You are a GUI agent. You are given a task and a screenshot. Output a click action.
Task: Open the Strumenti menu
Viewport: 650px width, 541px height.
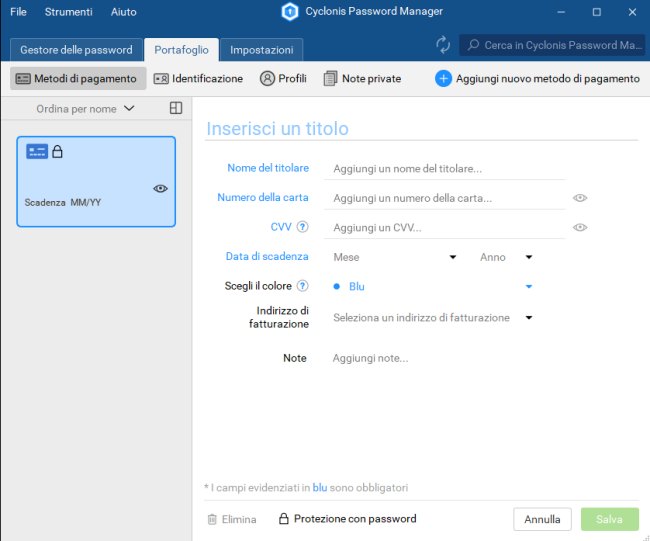click(68, 12)
